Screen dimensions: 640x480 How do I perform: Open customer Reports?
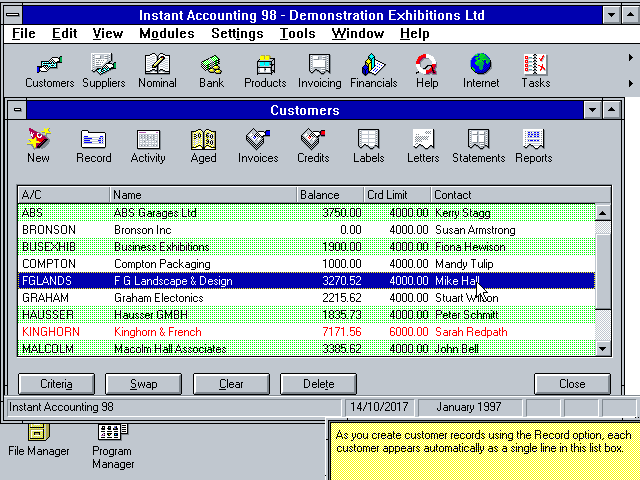[533, 146]
